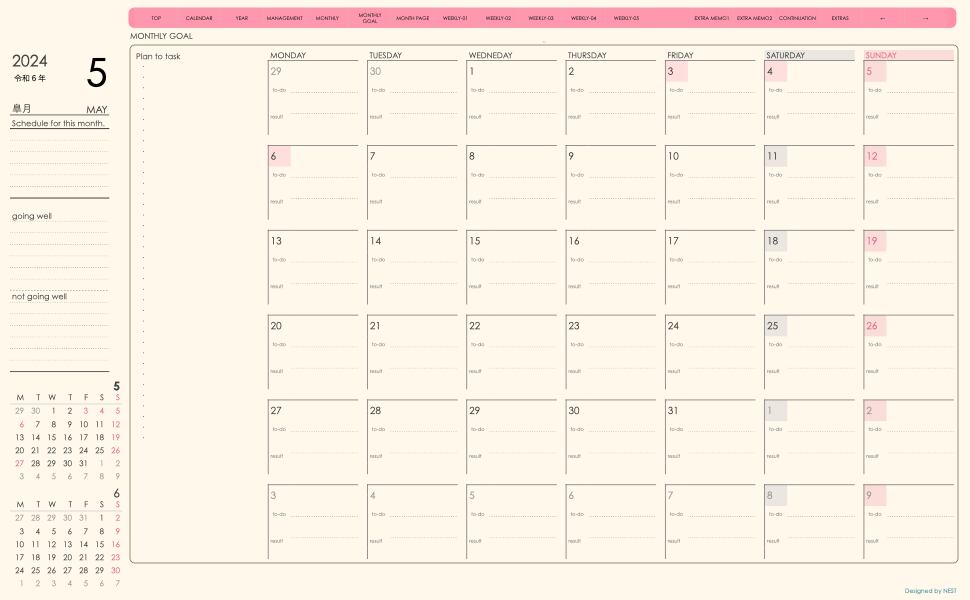Select day 27 in the main grid
Viewport: 970px width, 600px height.
(276, 410)
